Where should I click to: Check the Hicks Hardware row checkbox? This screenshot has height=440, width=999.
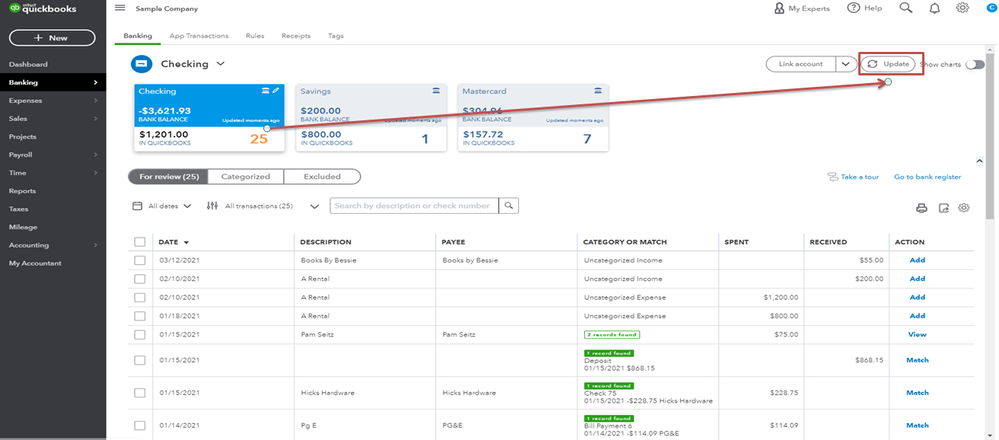pyautogui.click(x=140, y=392)
